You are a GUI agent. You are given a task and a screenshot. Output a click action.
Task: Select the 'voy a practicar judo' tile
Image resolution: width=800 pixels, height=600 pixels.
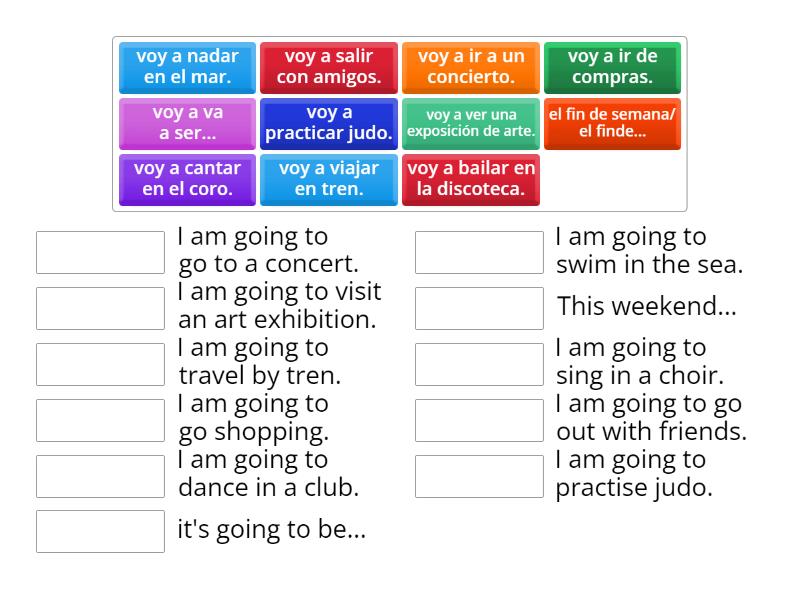coord(328,123)
